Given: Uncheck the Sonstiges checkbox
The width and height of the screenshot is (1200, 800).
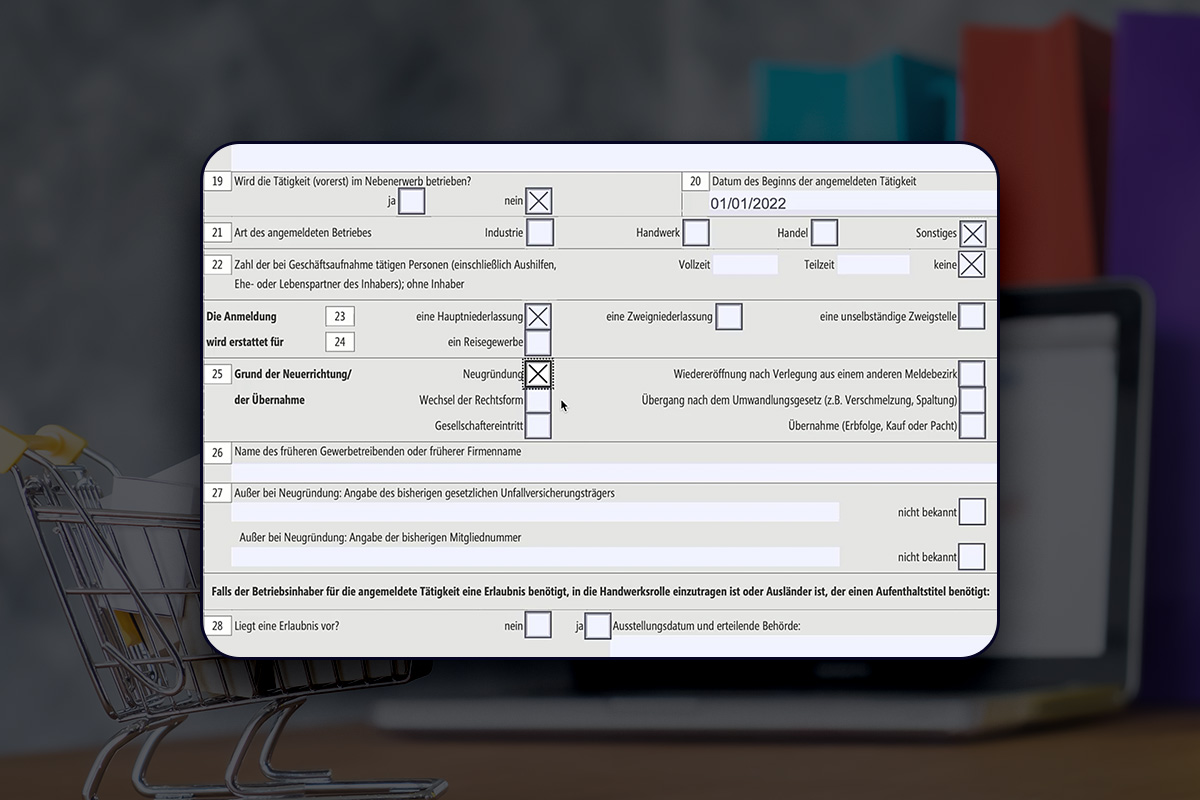Looking at the screenshot, I should click(972, 233).
